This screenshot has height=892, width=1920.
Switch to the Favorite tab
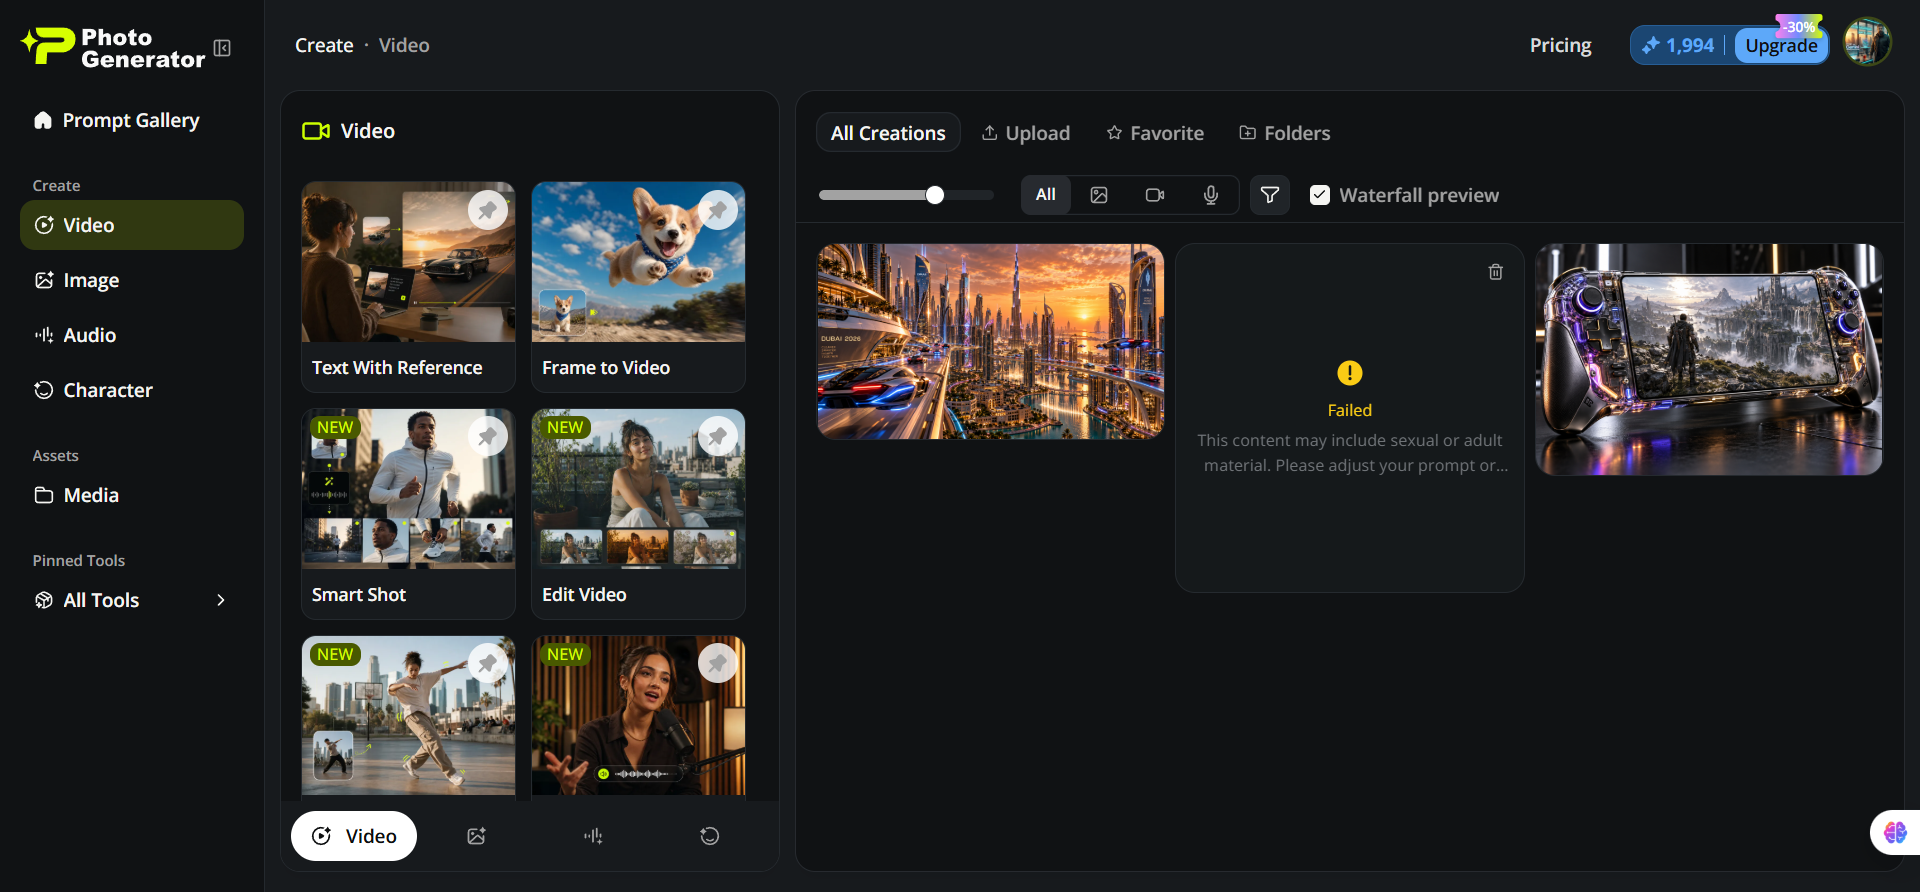[x=1155, y=133]
